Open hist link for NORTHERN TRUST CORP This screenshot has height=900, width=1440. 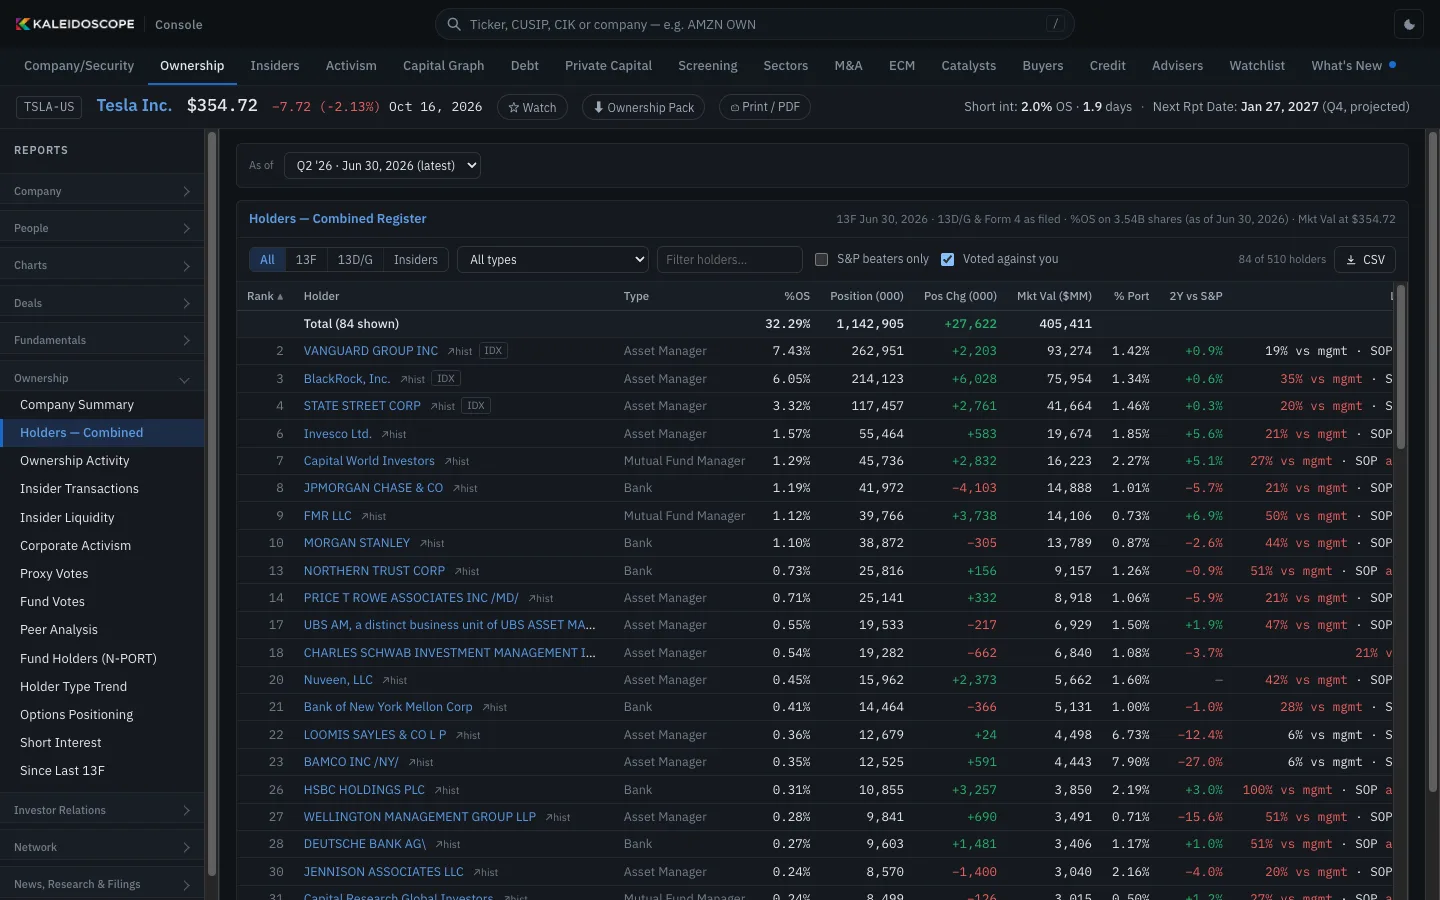[x=467, y=571]
